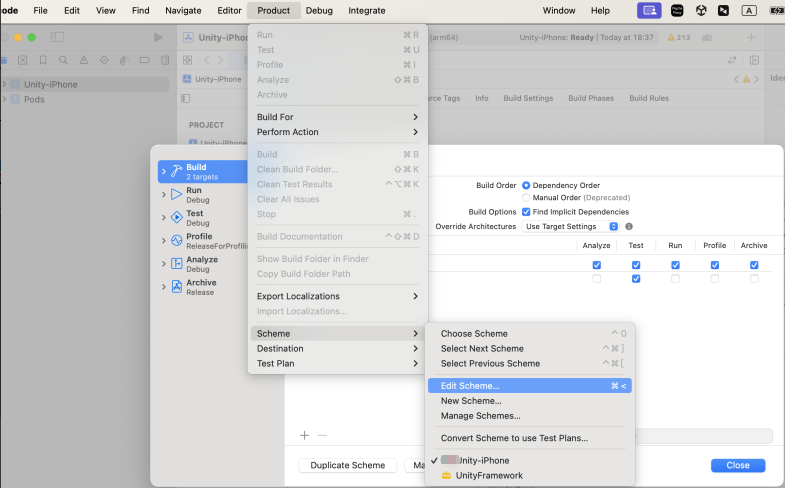Click the Close button in scheme editor
The width and height of the screenshot is (785, 488).
click(738, 465)
